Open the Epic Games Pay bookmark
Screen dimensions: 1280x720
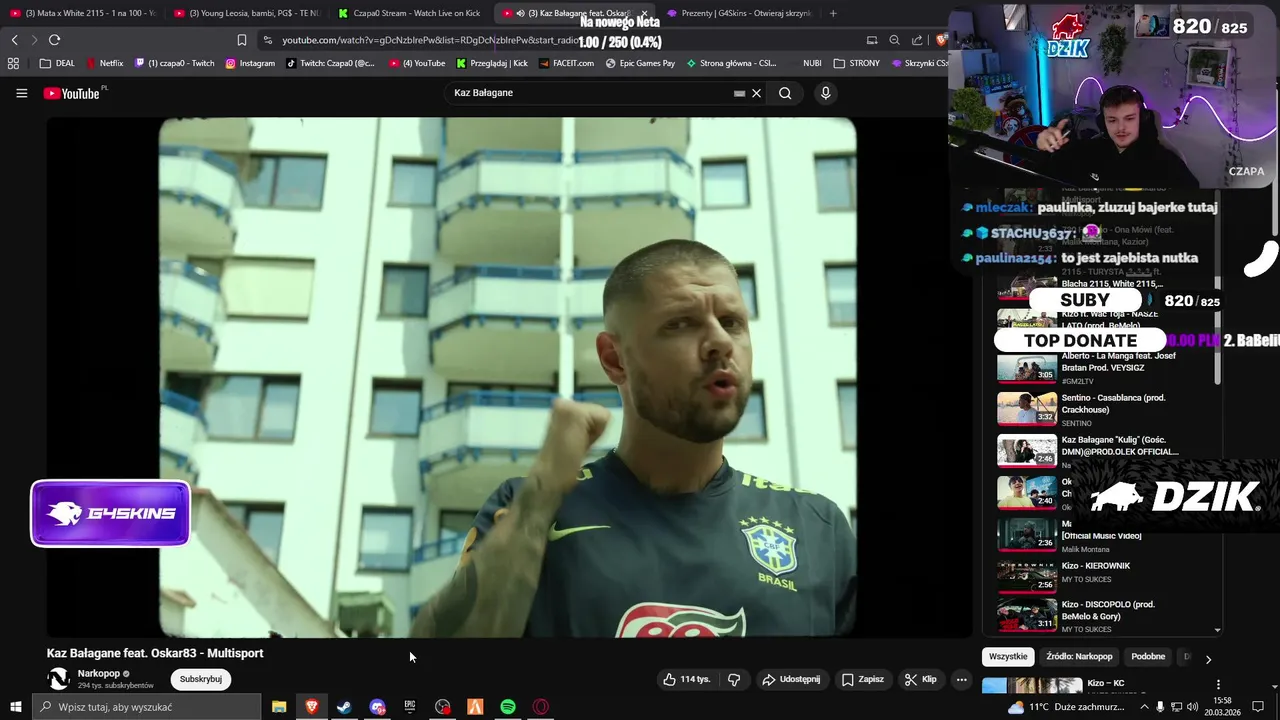point(640,63)
